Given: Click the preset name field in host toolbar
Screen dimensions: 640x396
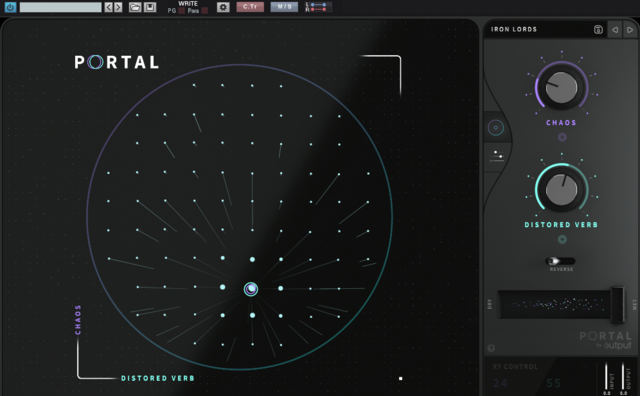Looking at the screenshot, I should (x=60, y=7).
